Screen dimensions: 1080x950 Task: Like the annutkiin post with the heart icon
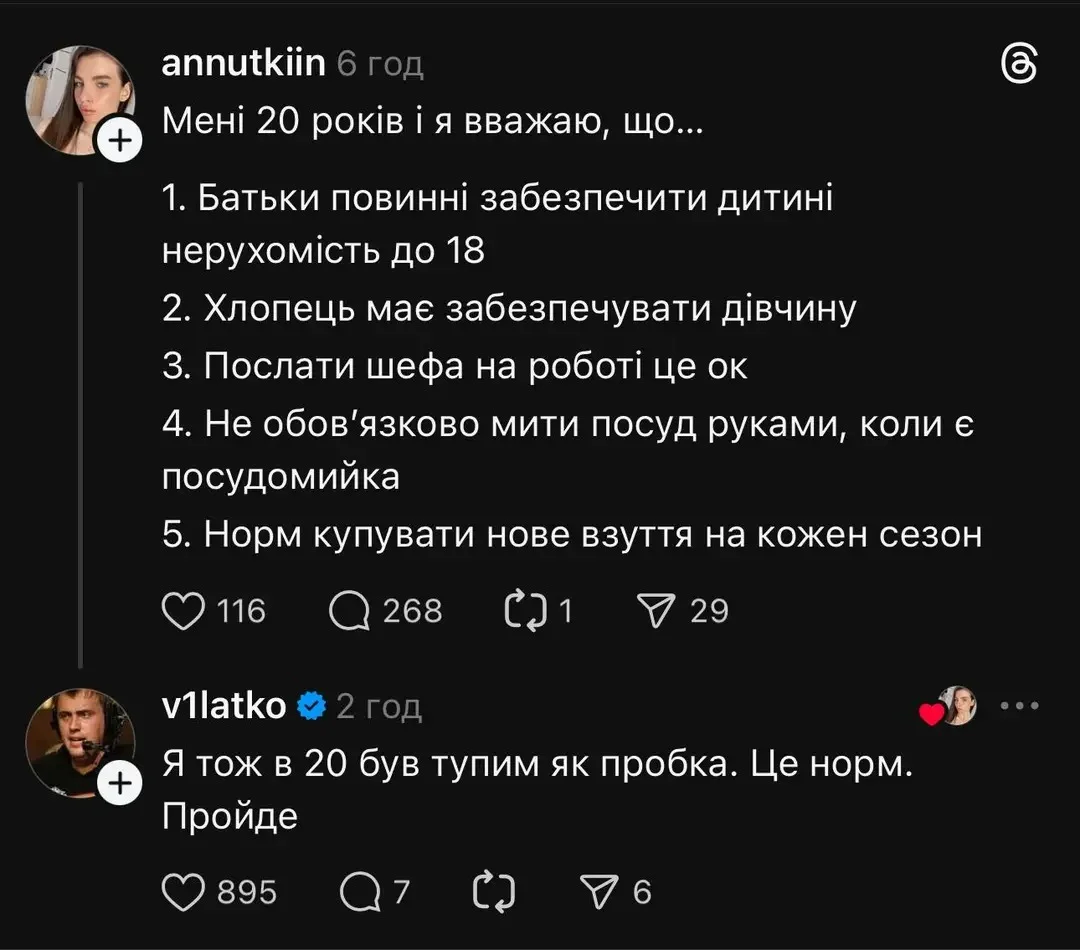(x=183, y=611)
